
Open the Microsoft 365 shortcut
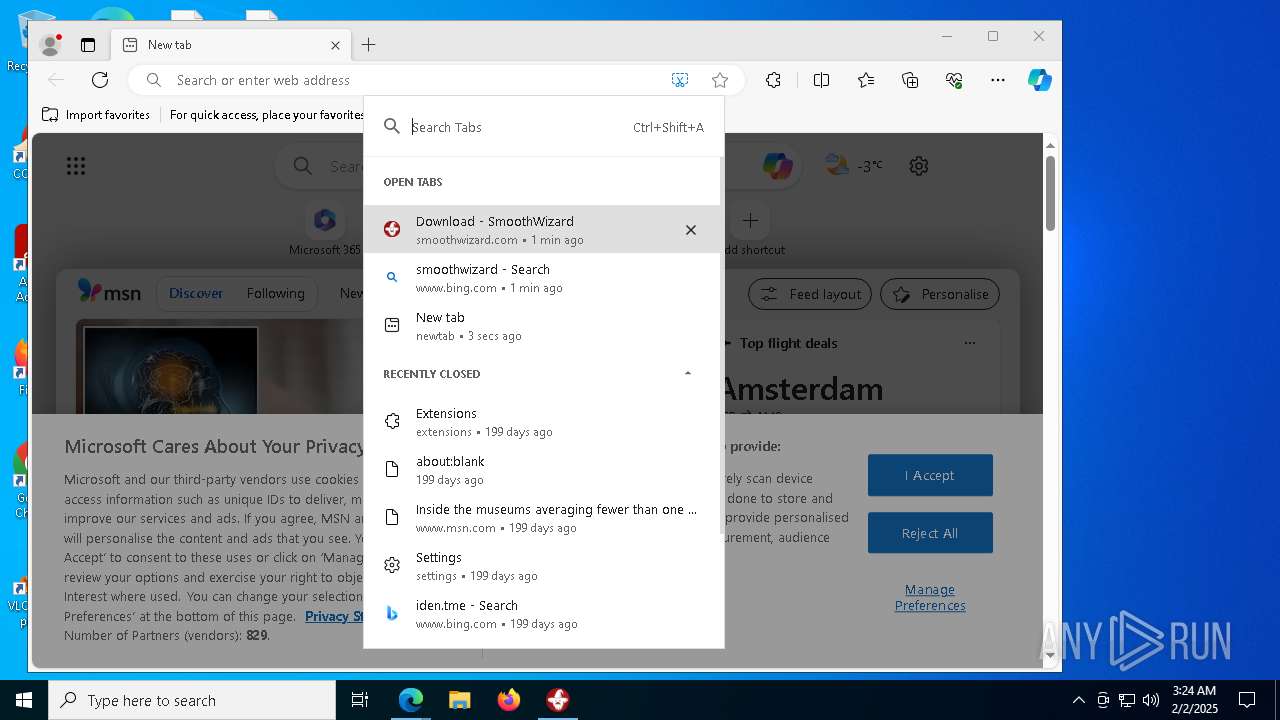324,231
